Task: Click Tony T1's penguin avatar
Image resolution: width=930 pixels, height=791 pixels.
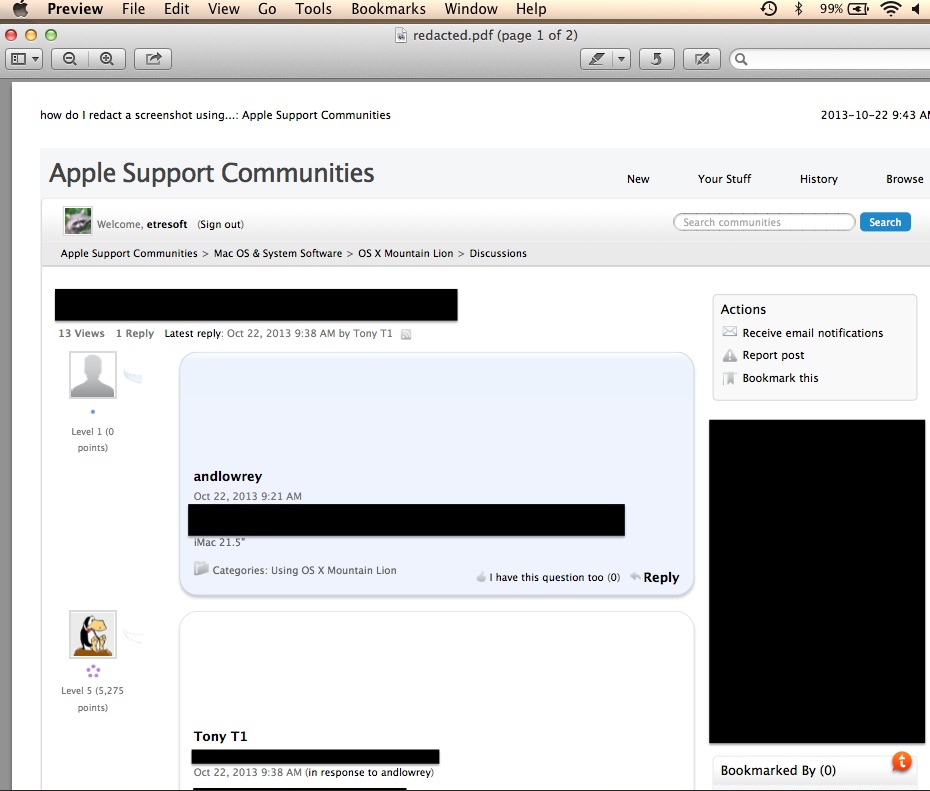Action: tap(93, 634)
